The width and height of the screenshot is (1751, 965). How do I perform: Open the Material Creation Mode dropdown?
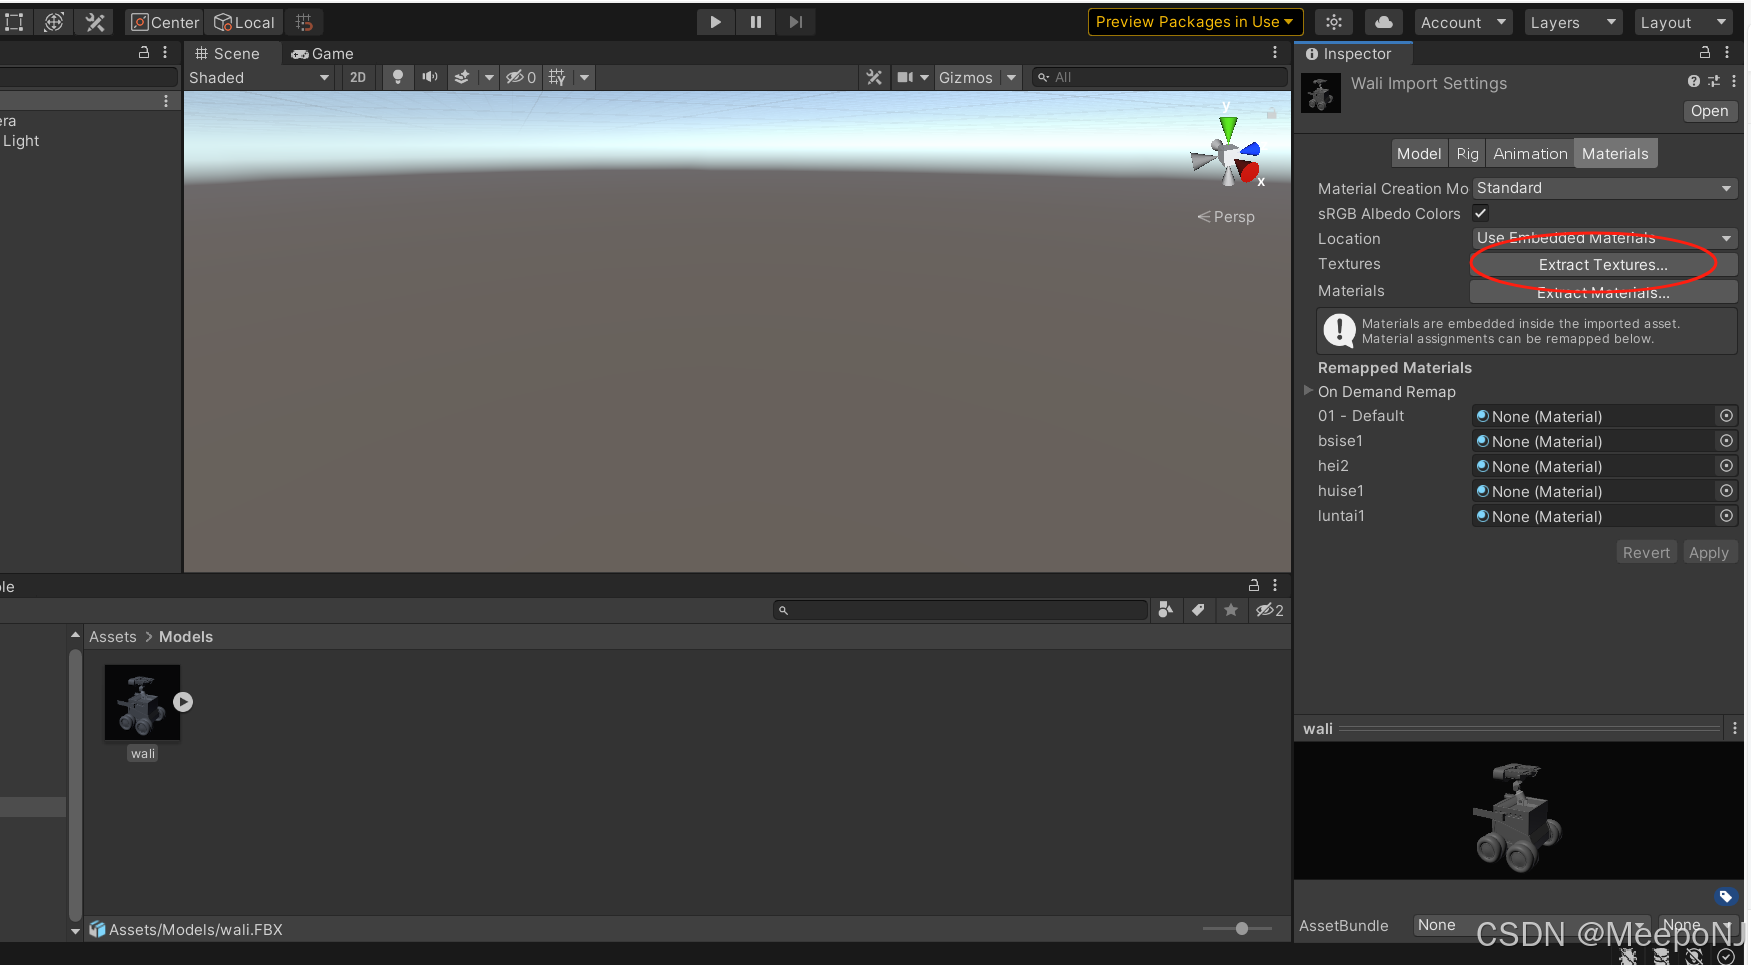(1604, 188)
